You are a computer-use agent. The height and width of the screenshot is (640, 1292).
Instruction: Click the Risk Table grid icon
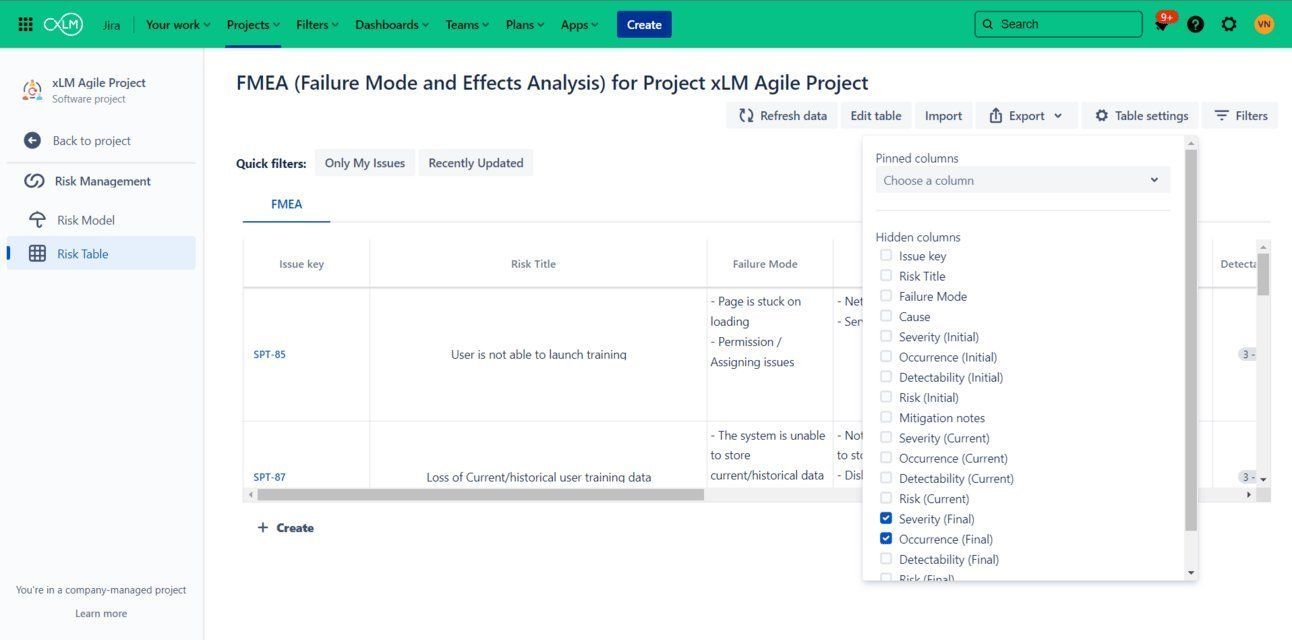point(37,254)
